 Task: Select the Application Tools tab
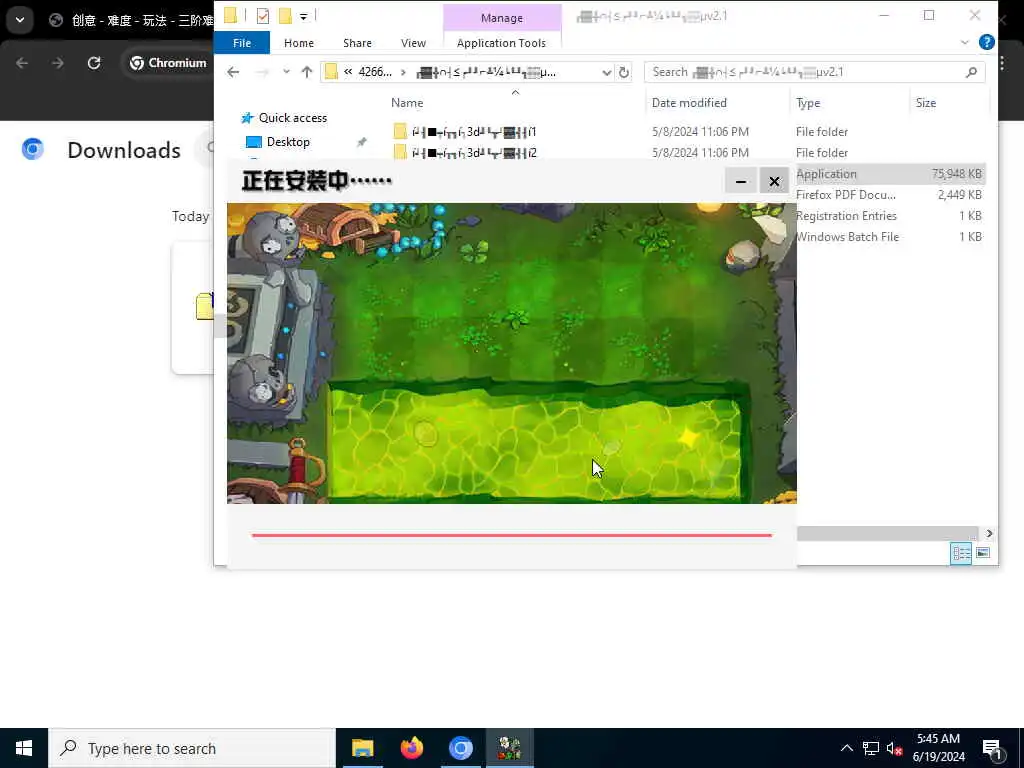(x=501, y=43)
